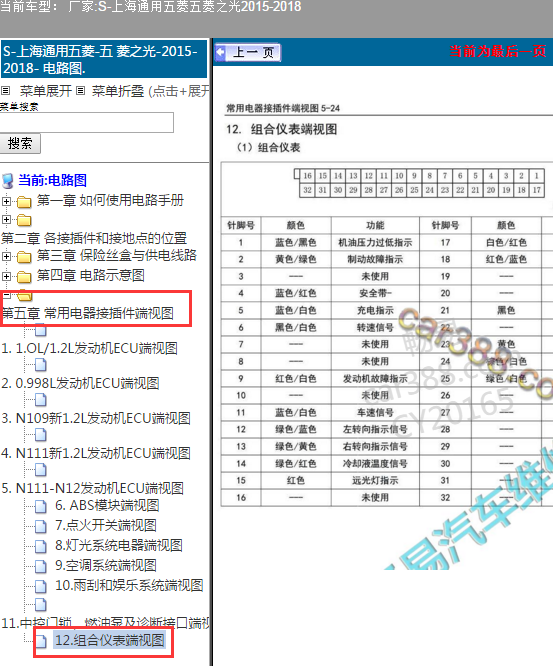Image resolution: width=553 pixels, height=666 pixels.
Task: Click page icon above 5. N111-N12发动机ECU端视图
Action: 41,470
